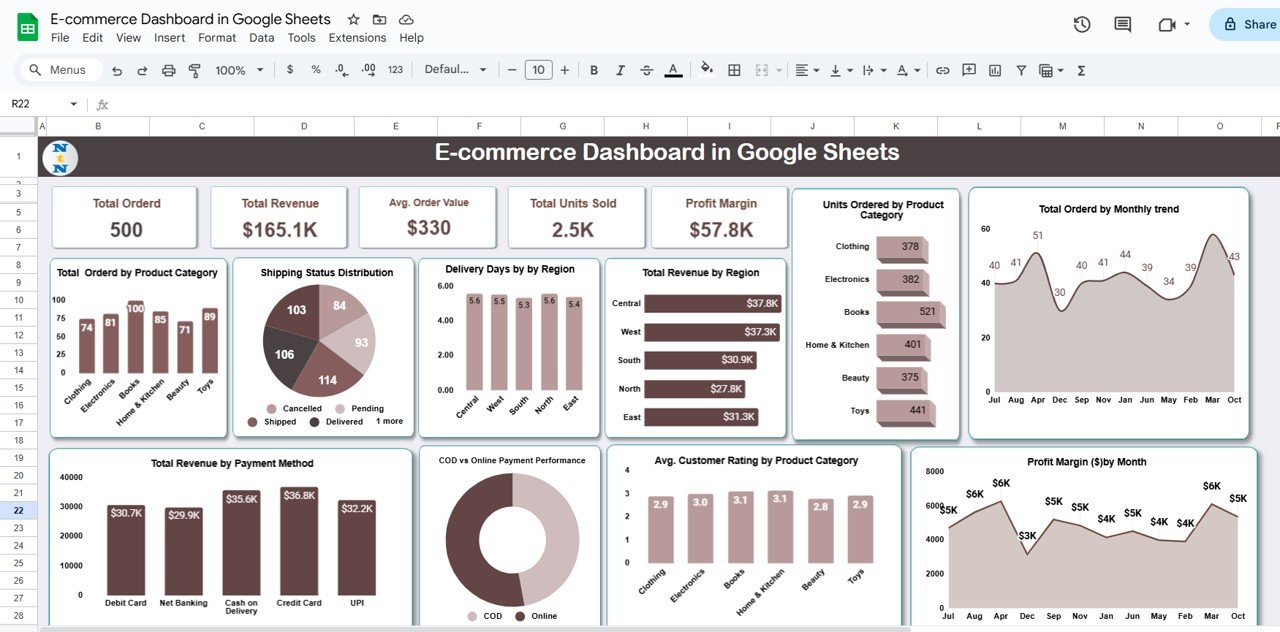Click the Google Sheets home icon
Screen dimensions: 1280x632
[27, 27]
